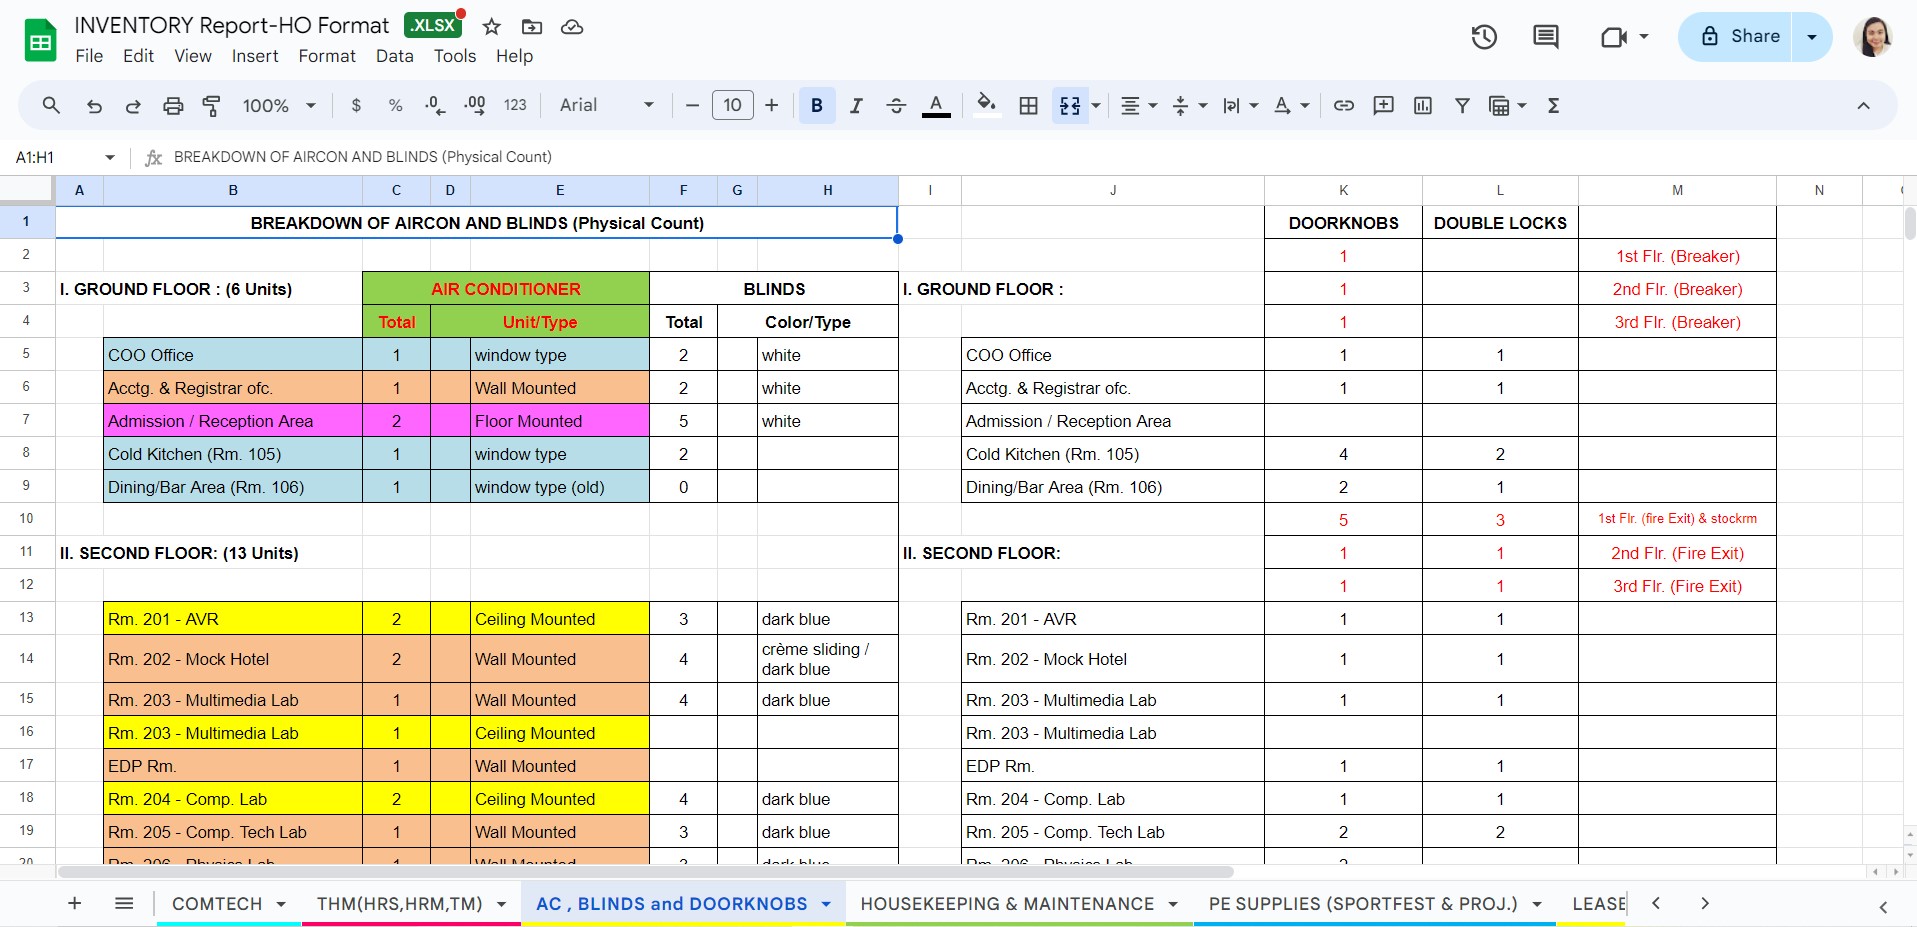
Task: Open more number formats (123)
Action: pos(515,105)
